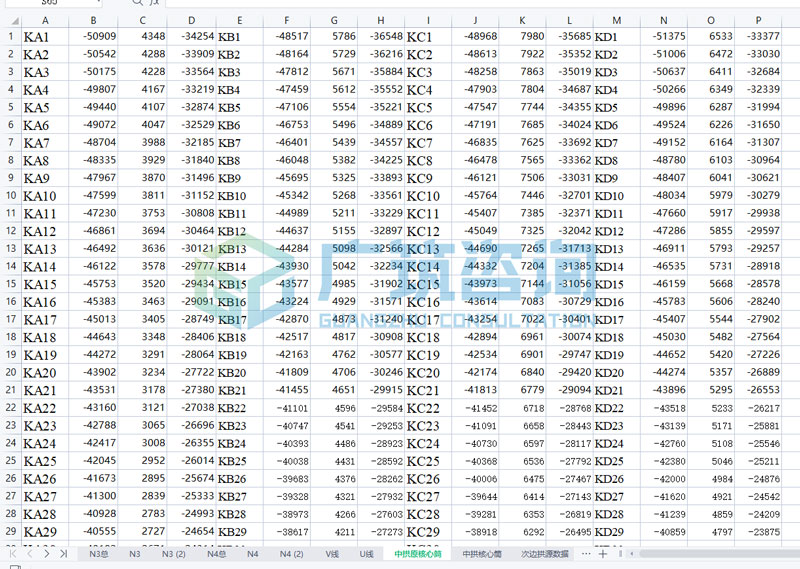Click cell KC5
800x569 pixels.
pyautogui.click(x=428, y=107)
